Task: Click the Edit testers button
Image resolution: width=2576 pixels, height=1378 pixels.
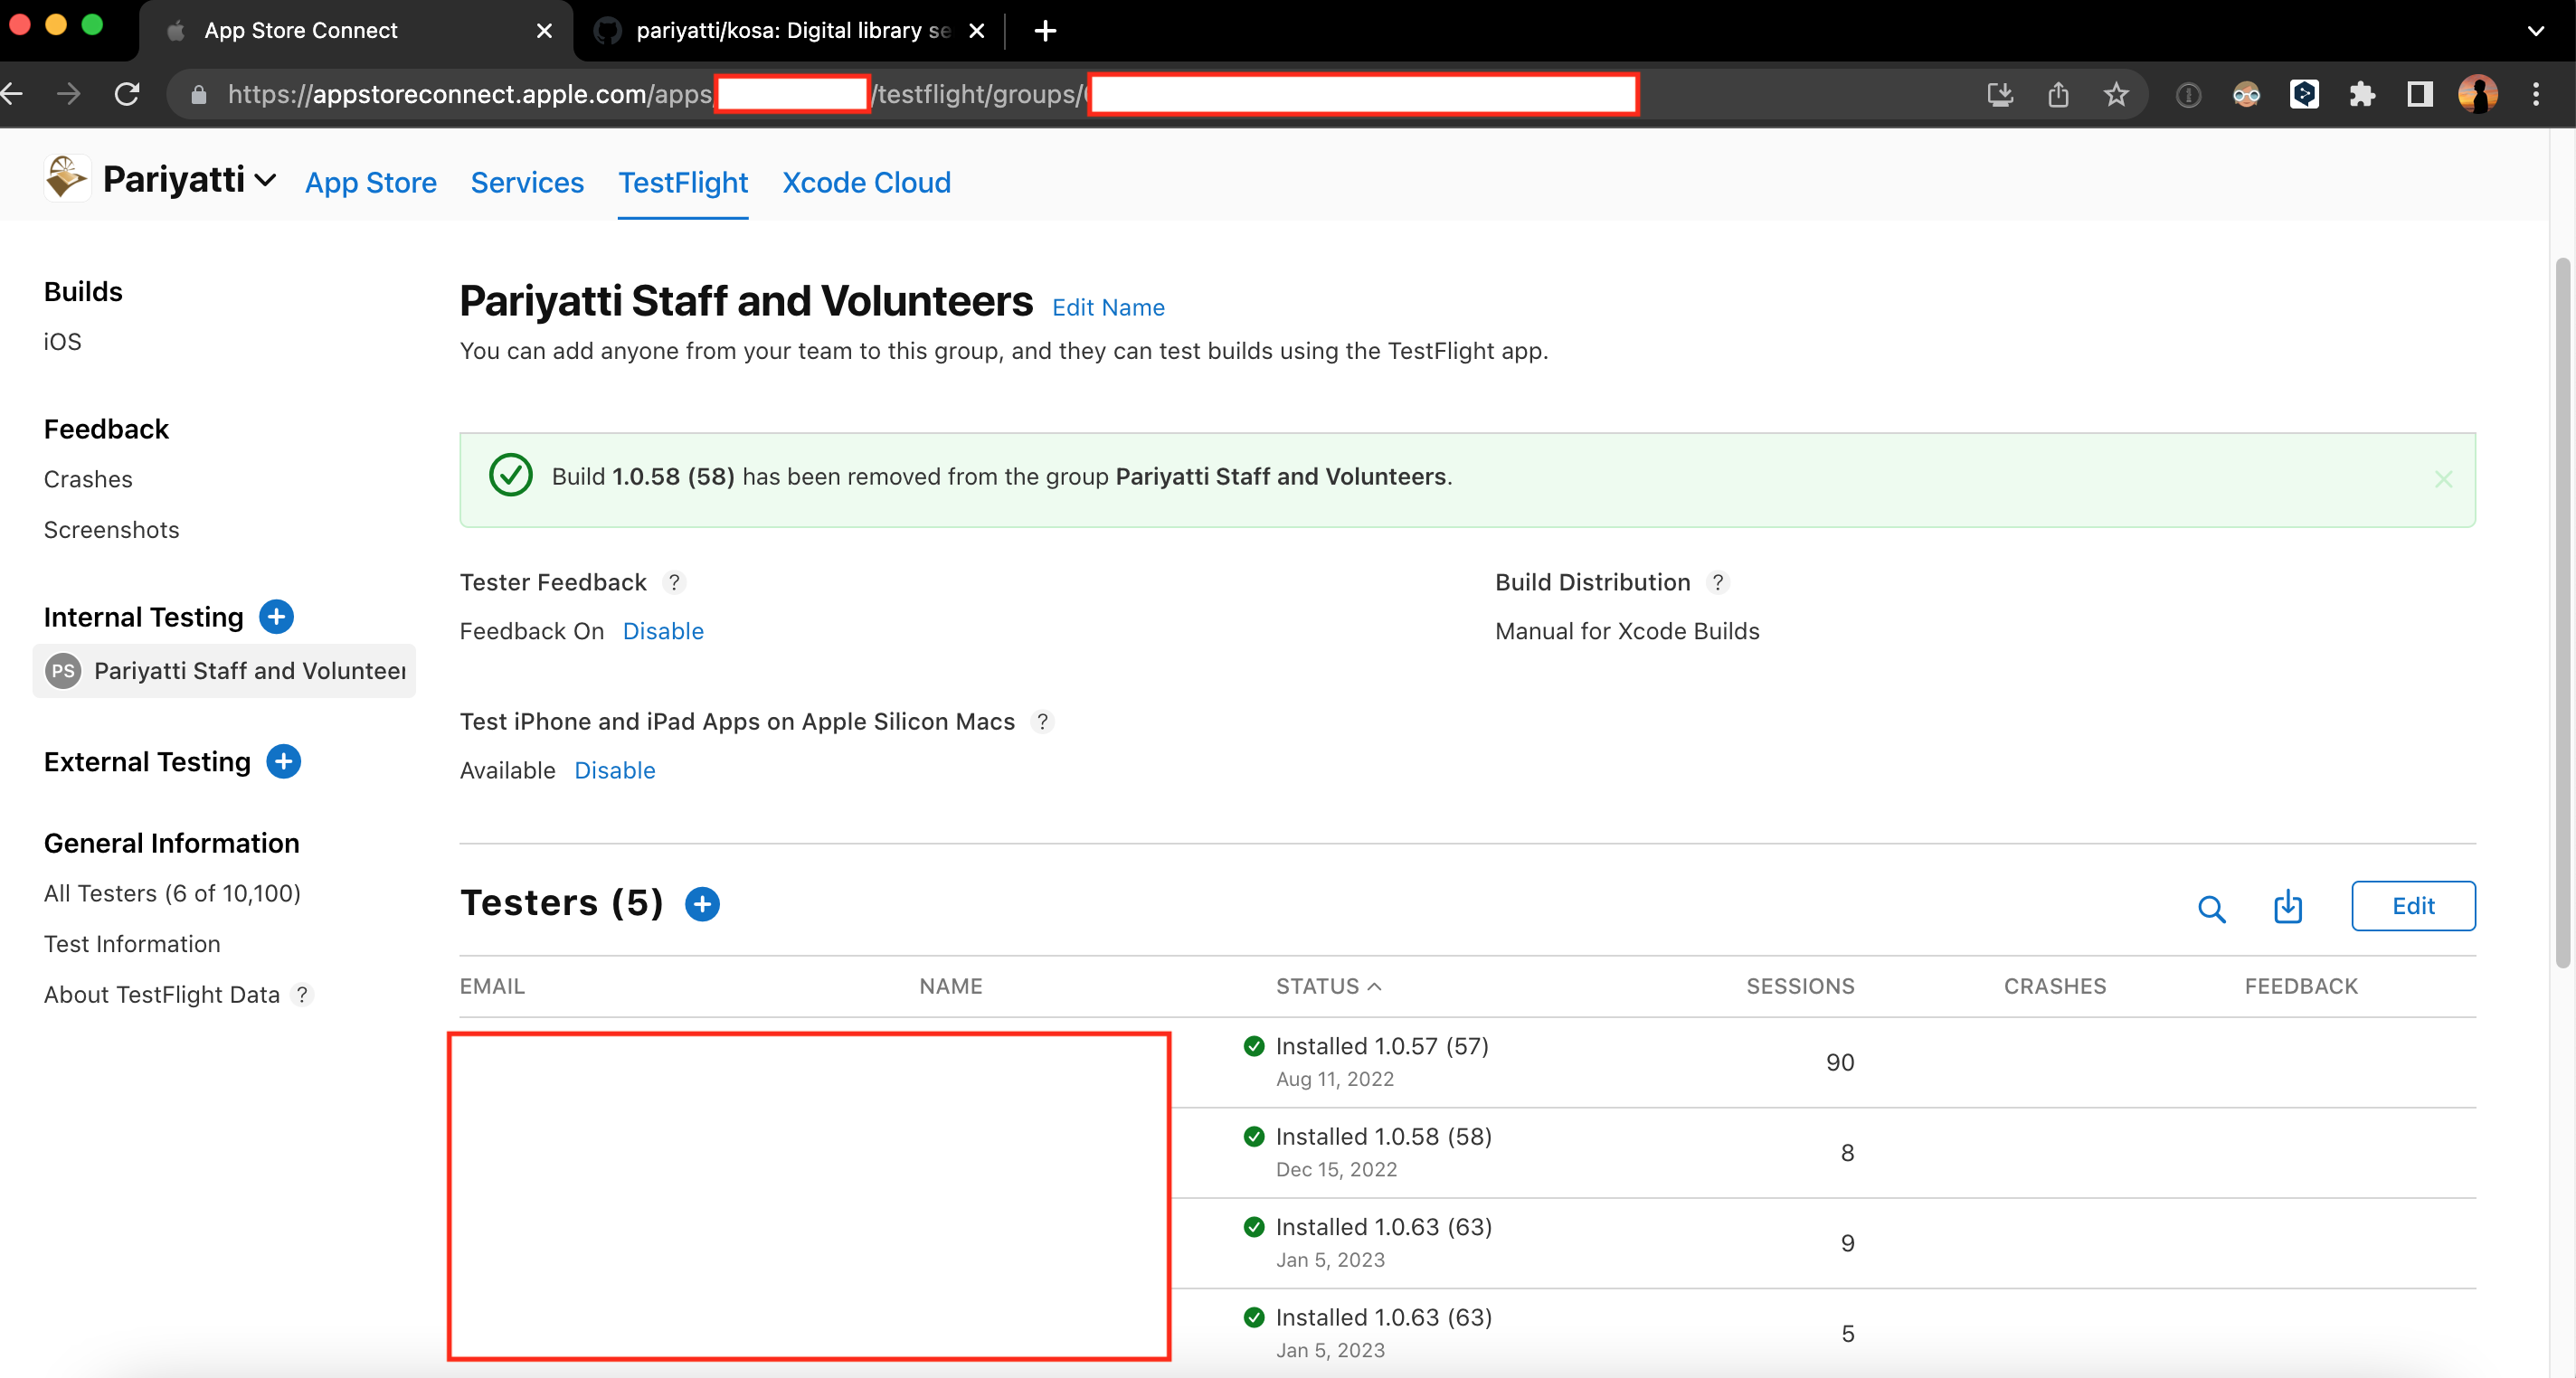Action: click(x=2413, y=906)
